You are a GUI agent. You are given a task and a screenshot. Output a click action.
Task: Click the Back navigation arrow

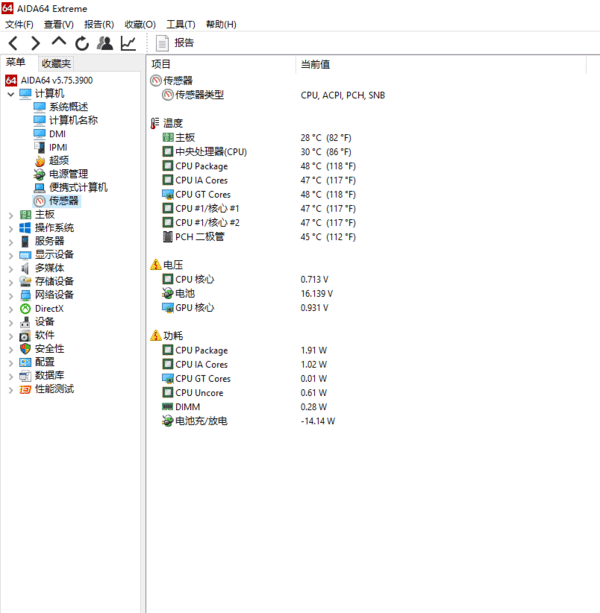13,43
